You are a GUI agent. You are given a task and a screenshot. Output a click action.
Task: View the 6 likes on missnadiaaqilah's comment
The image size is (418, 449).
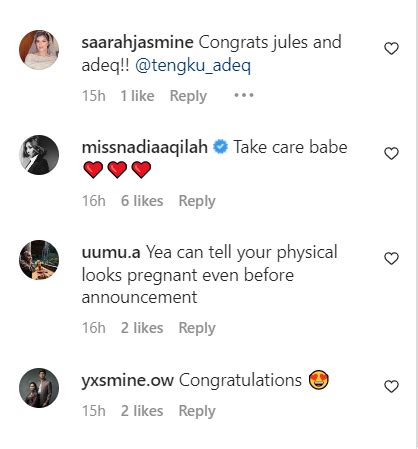click(142, 201)
